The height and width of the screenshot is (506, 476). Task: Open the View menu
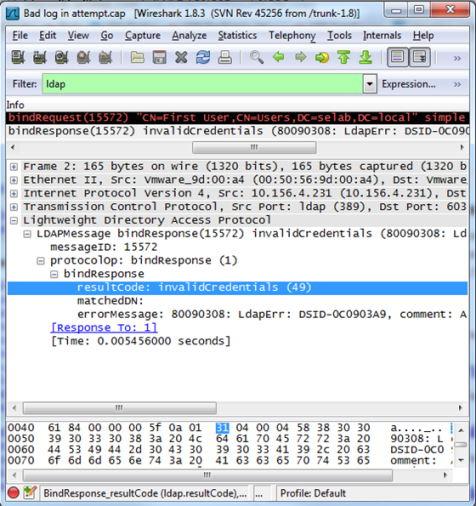[x=78, y=35]
